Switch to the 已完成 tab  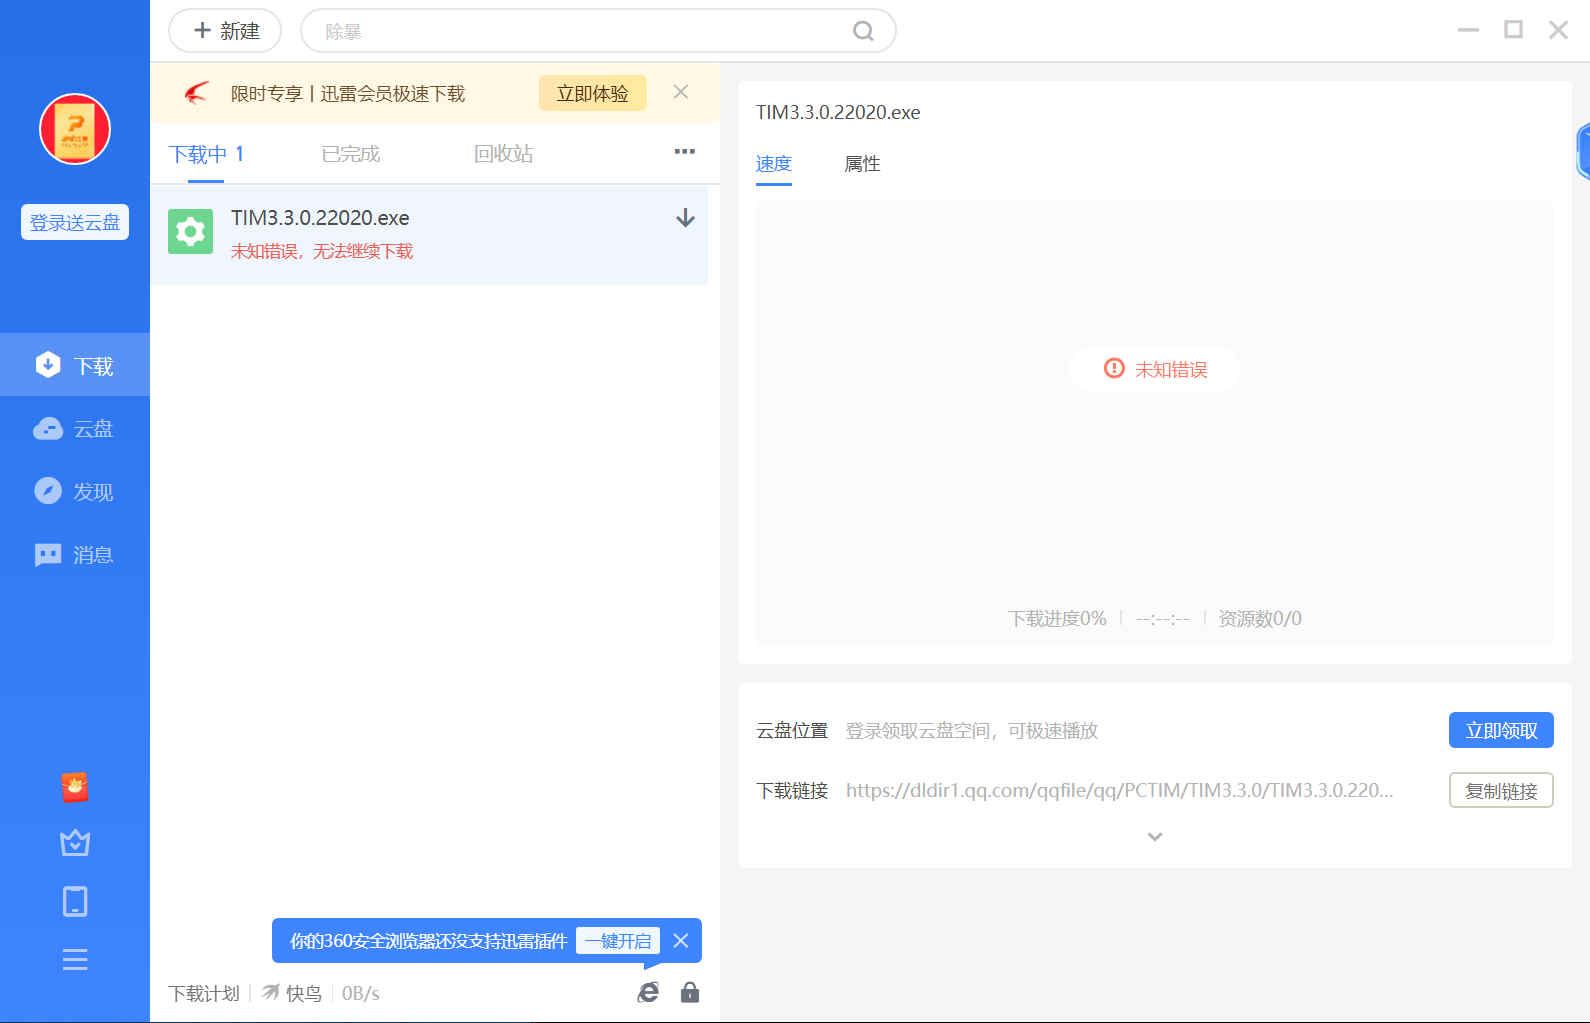point(351,154)
